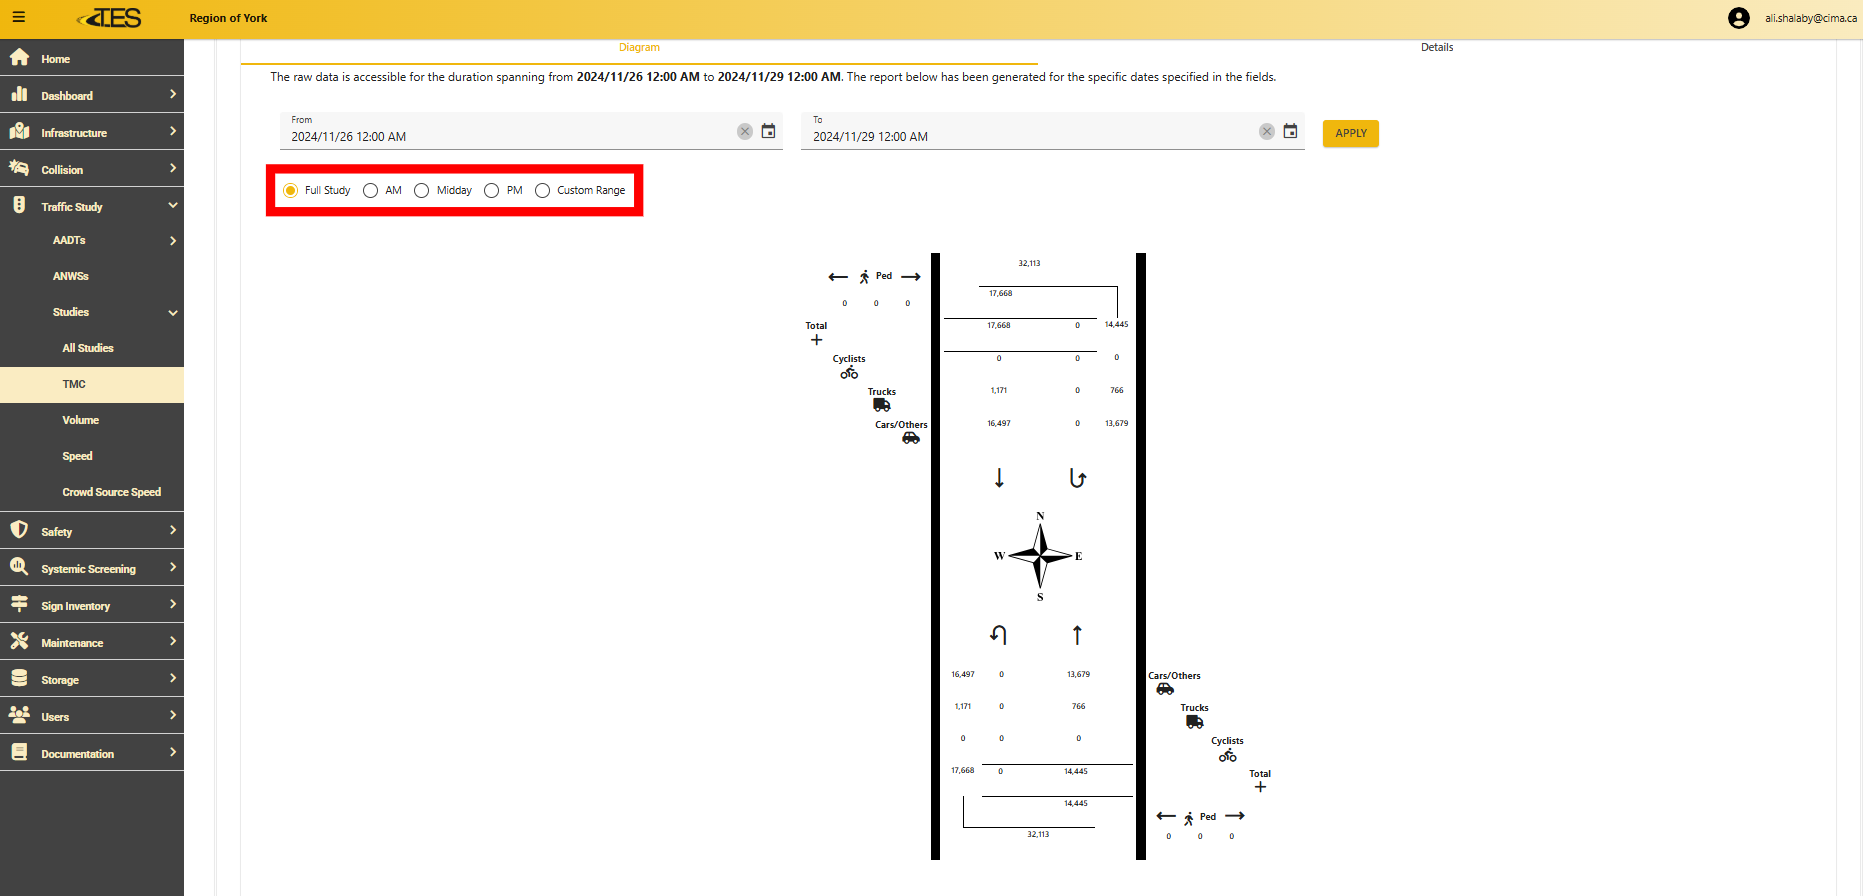Choose the Custom Range radio option
Screen dimensions: 1863x896
[x=543, y=191]
